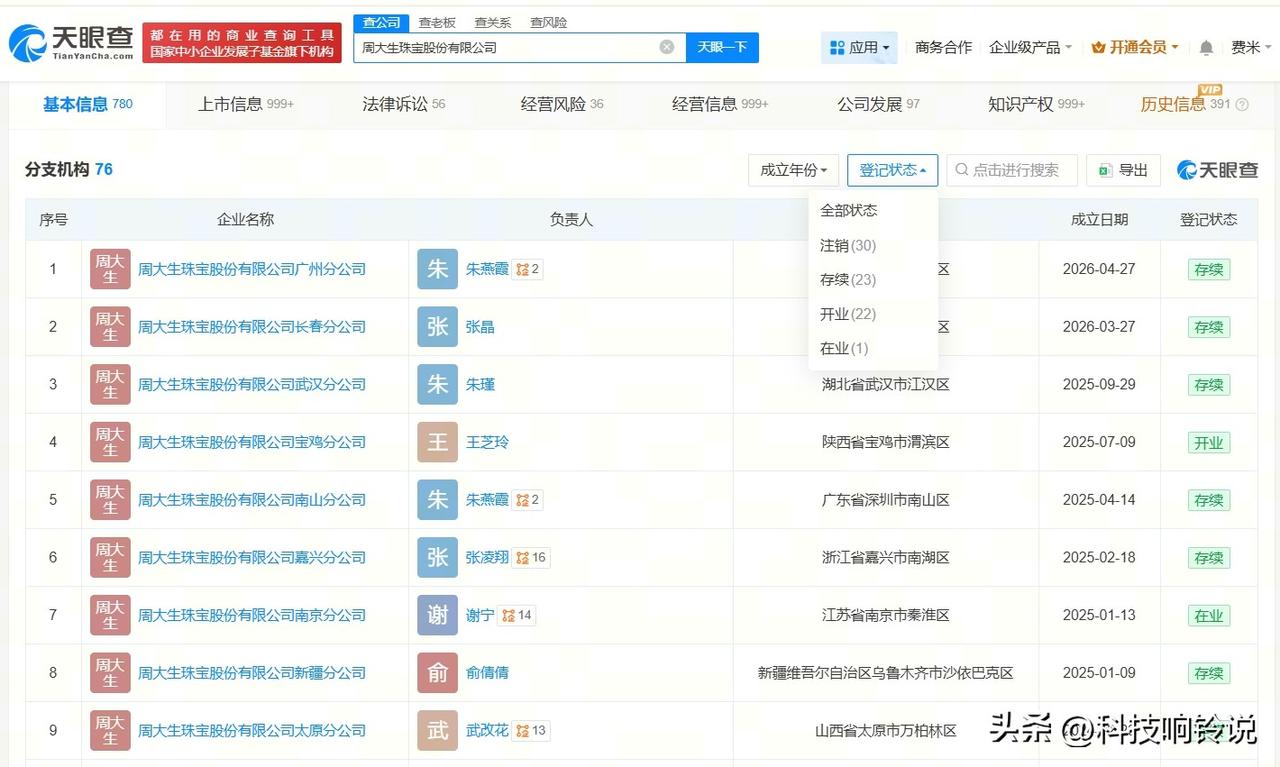This screenshot has height=767, width=1280.
Task: Open 周大生珠宝股份有限公司太原分公司 link
Action: tap(252, 730)
